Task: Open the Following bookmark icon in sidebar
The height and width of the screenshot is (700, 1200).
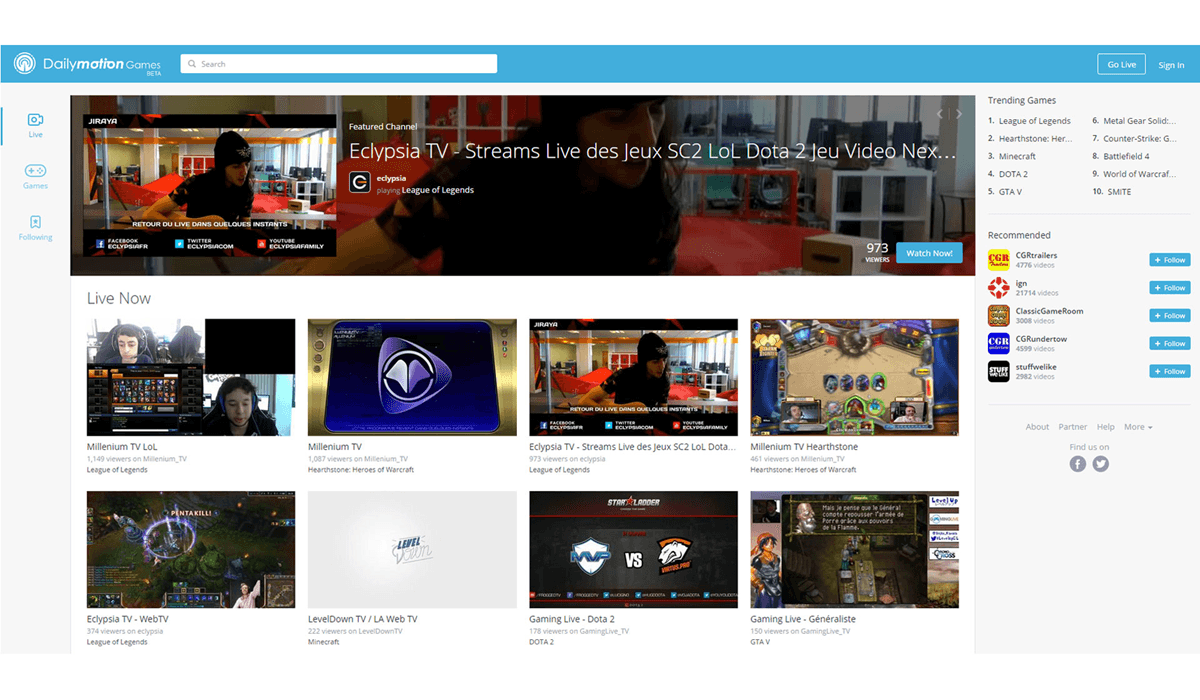Action: coord(35,222)
